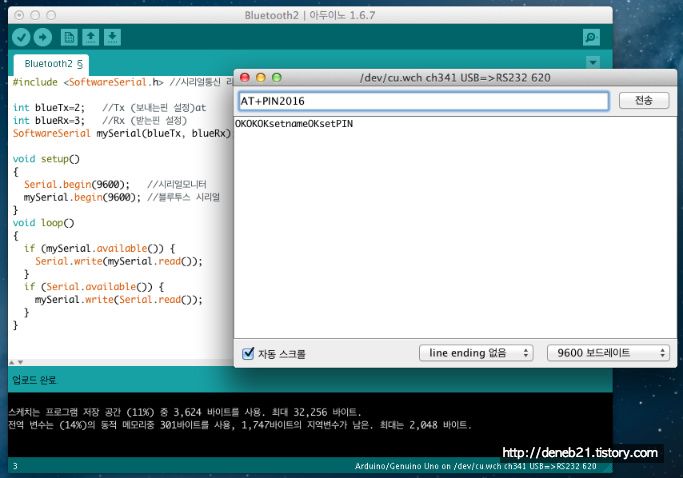
Task: Click the Arduino/Genuino Uno board status text
Action: (x=476, y=466)
